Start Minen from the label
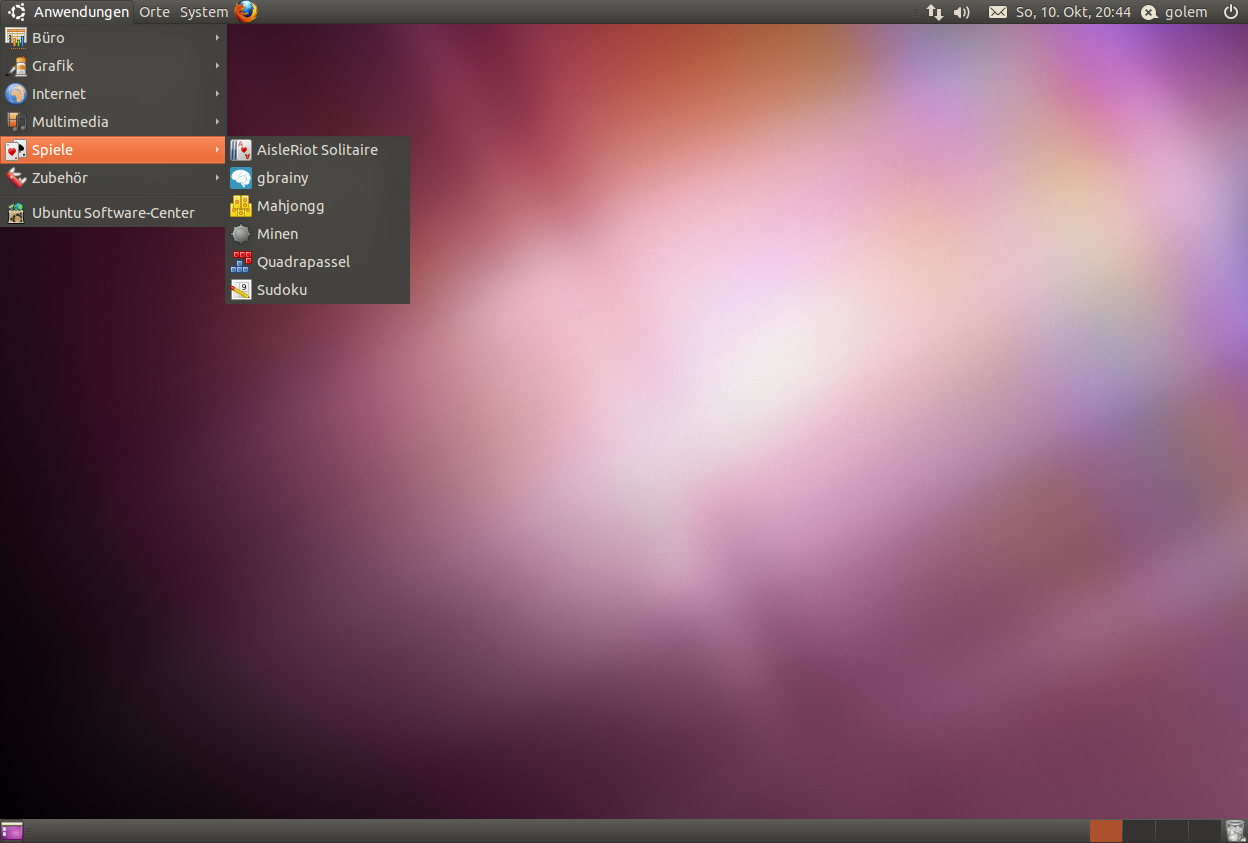The width and height of the screenshot is (1248, 843). tap(277, 234)
